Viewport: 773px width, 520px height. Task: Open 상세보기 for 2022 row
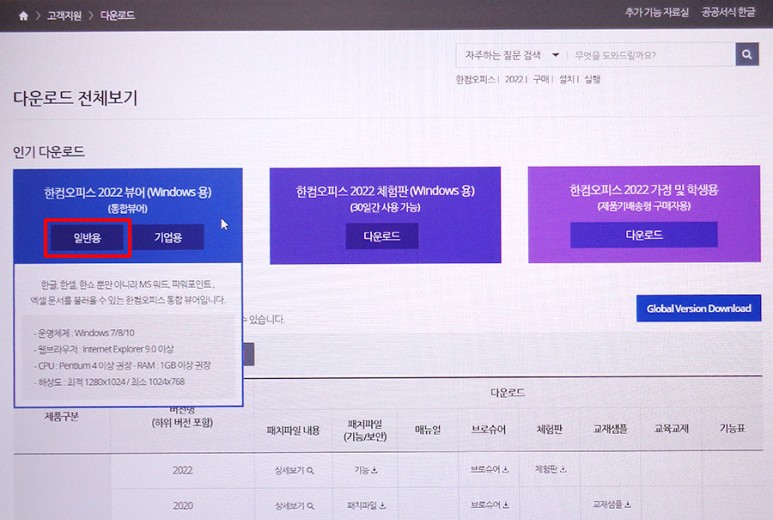click(294, 471)
